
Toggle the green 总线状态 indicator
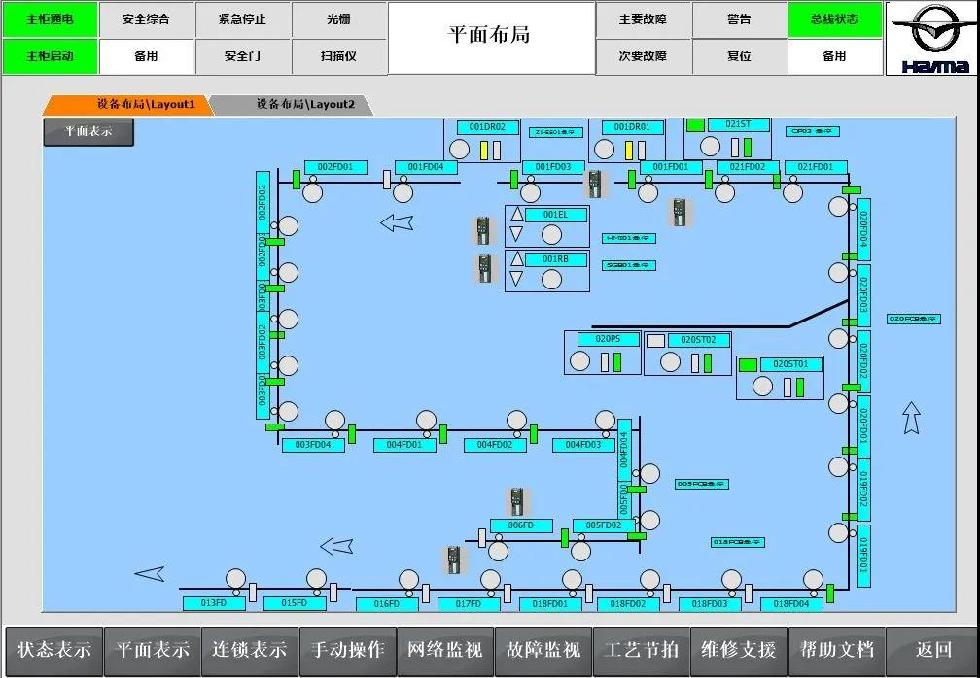834,19
